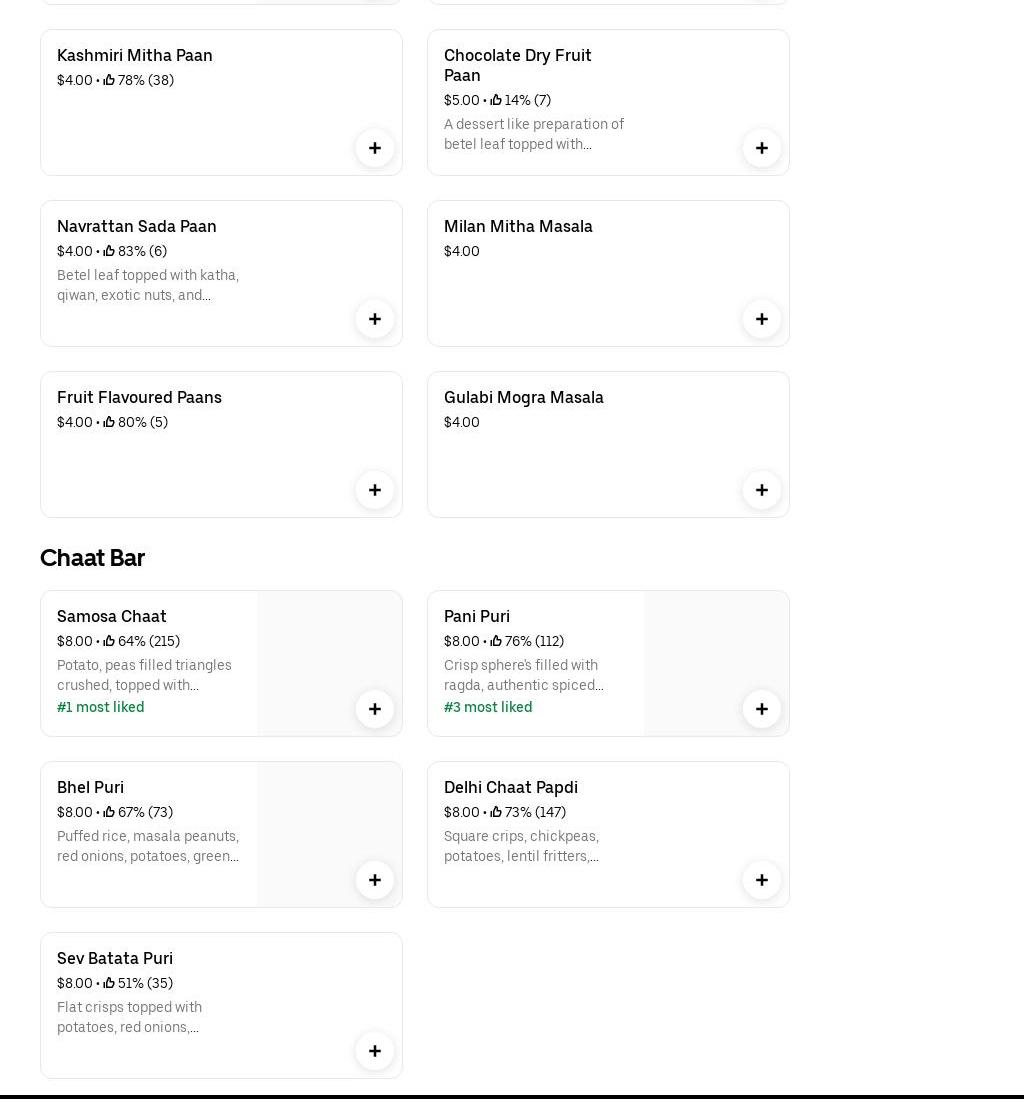Select the Chaat Bar section heading

tap(92, 558)
